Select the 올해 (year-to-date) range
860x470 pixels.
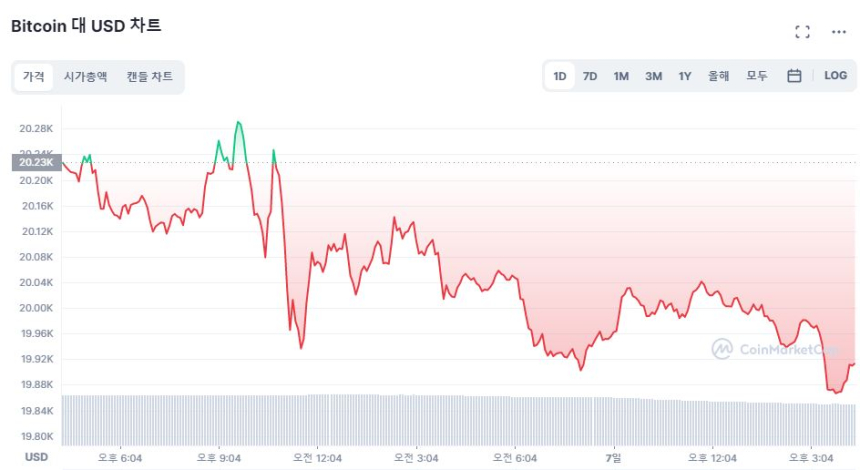click(x=719, y=76)
